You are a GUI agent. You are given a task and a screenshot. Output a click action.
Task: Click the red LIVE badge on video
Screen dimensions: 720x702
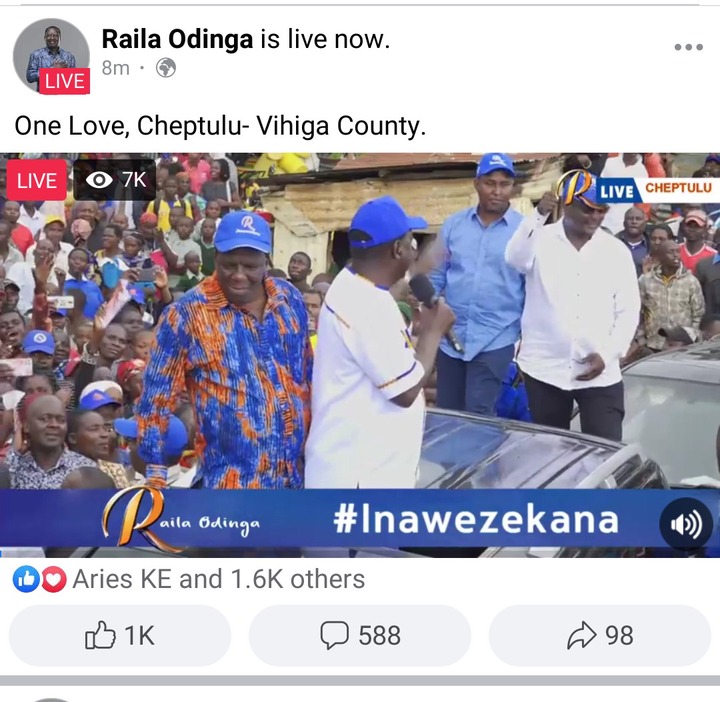[x=36, y=180]
